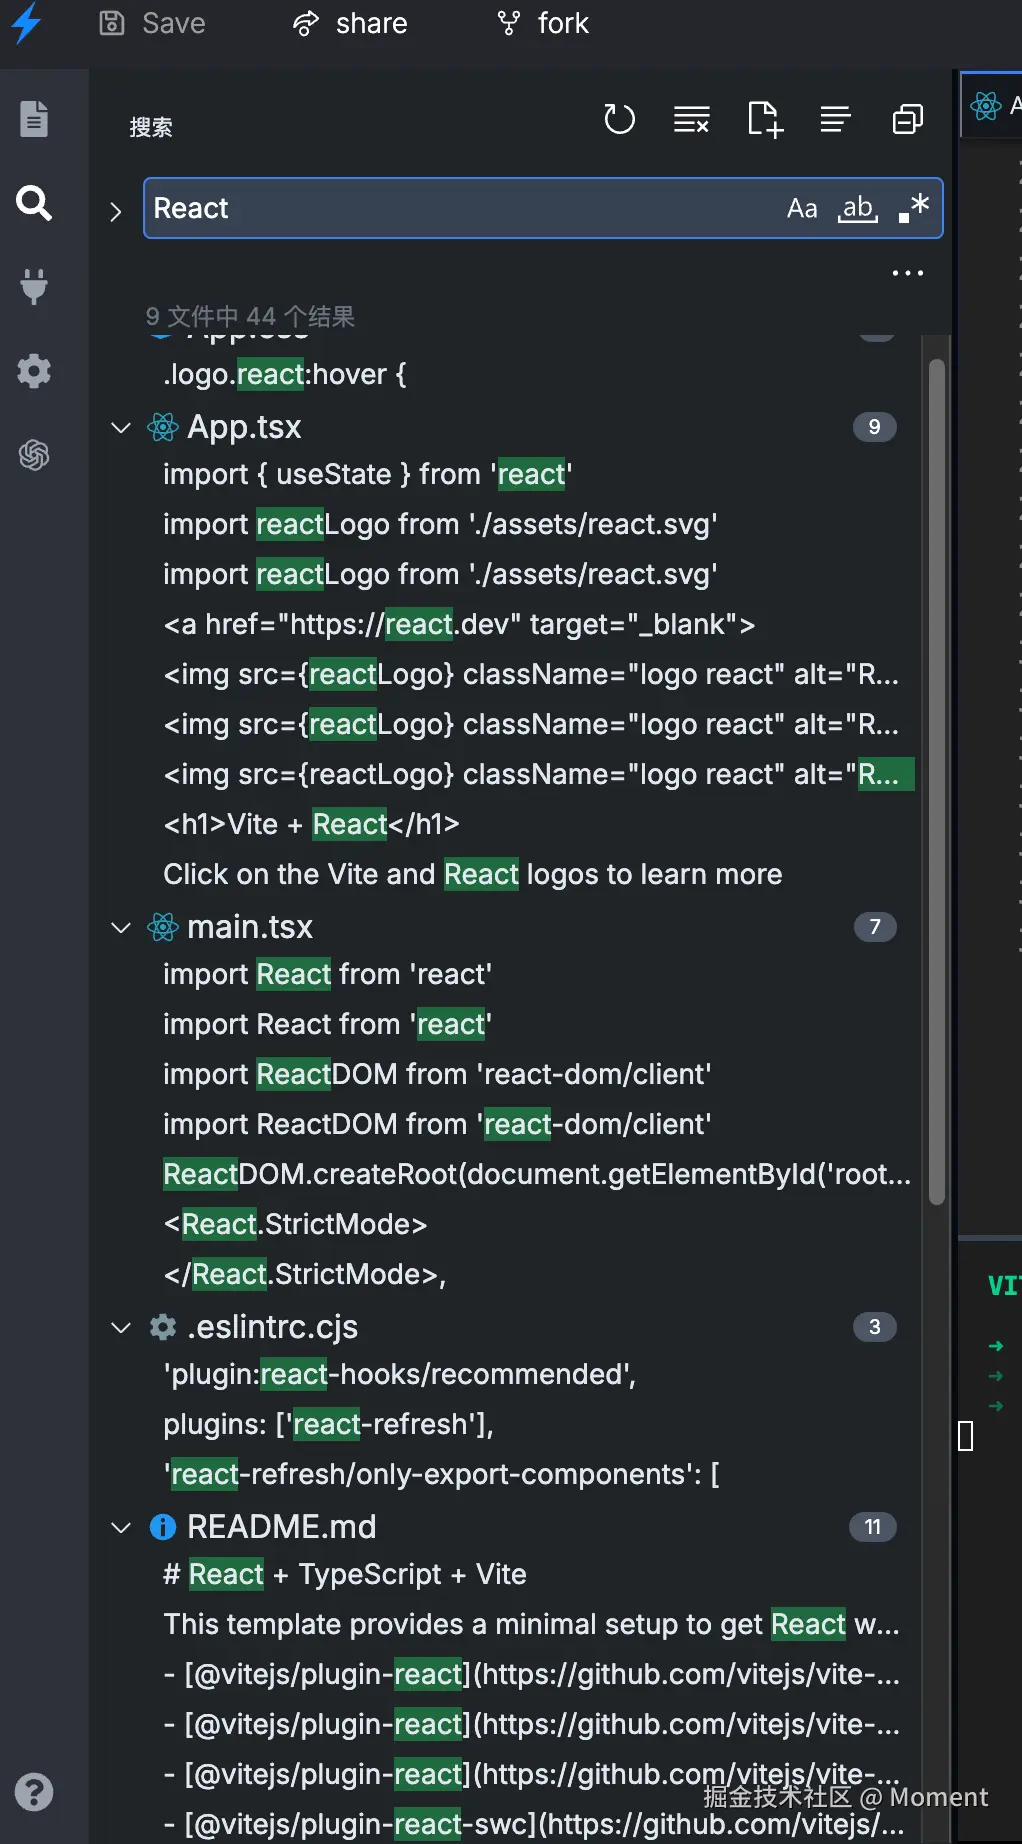This screenshot has width=1022, height=1844.
Task: Select result "<h1>Vite + React</h1>"
Action: pyautogui.click(x=311, y=824)
